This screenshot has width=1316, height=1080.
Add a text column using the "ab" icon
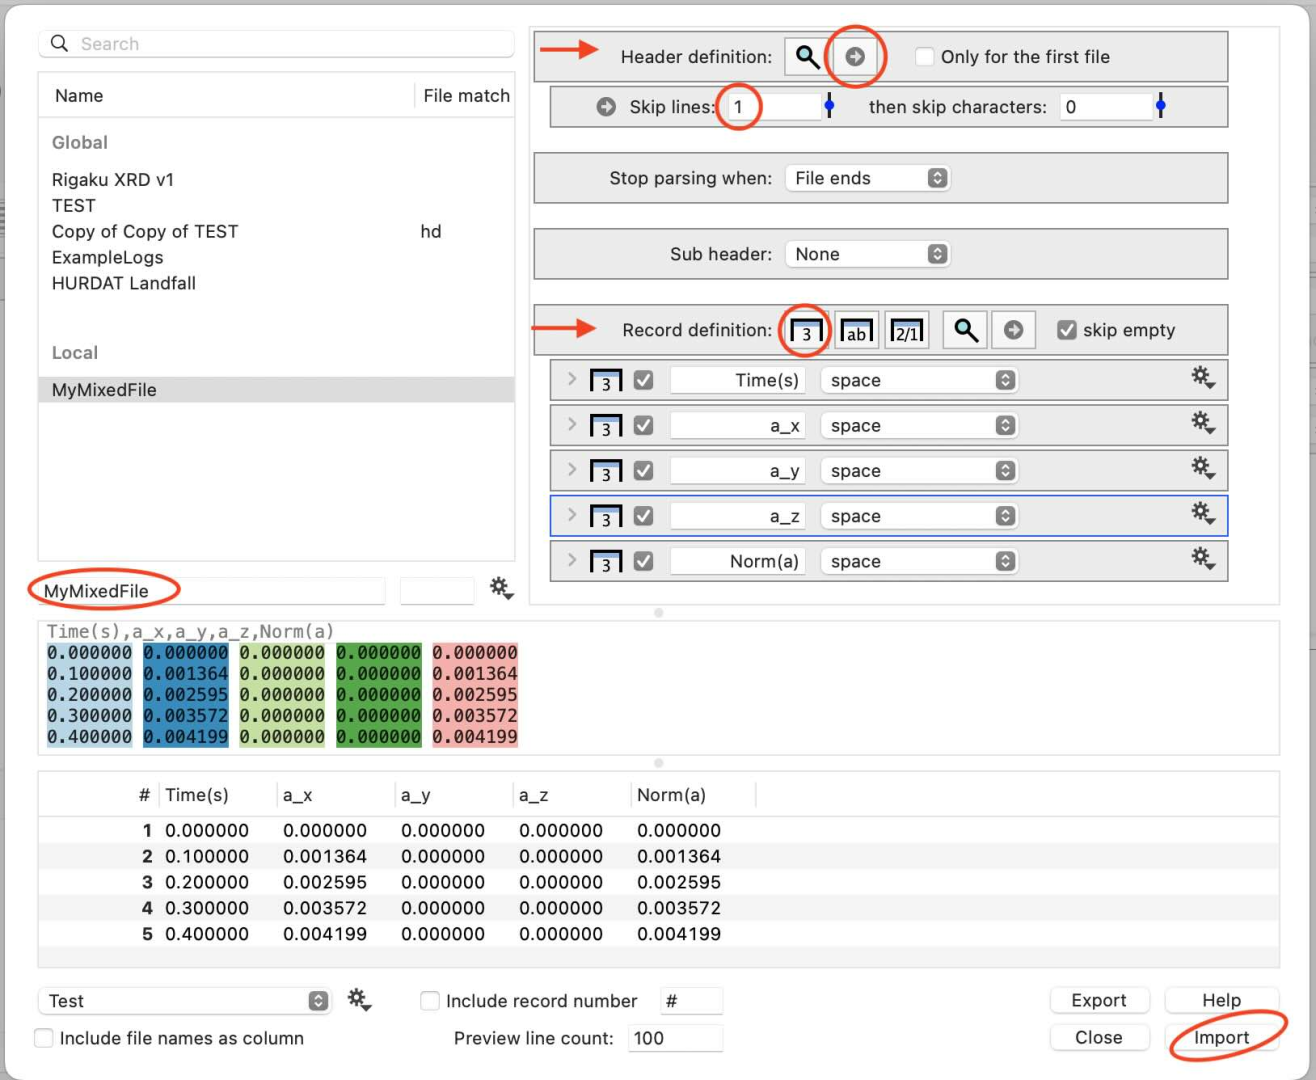pyautogui.click(x=856, y=330)
